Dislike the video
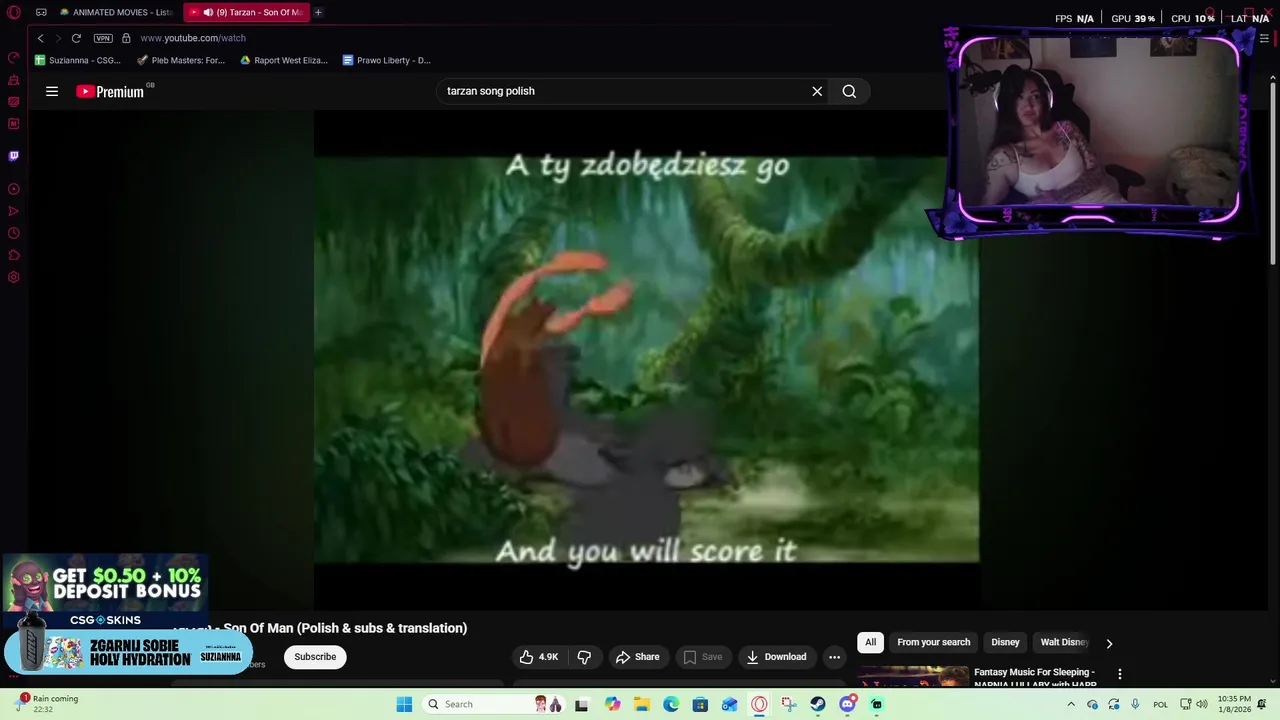Image resolution: width=1280 pixels, height=720 pixels. 584,657
